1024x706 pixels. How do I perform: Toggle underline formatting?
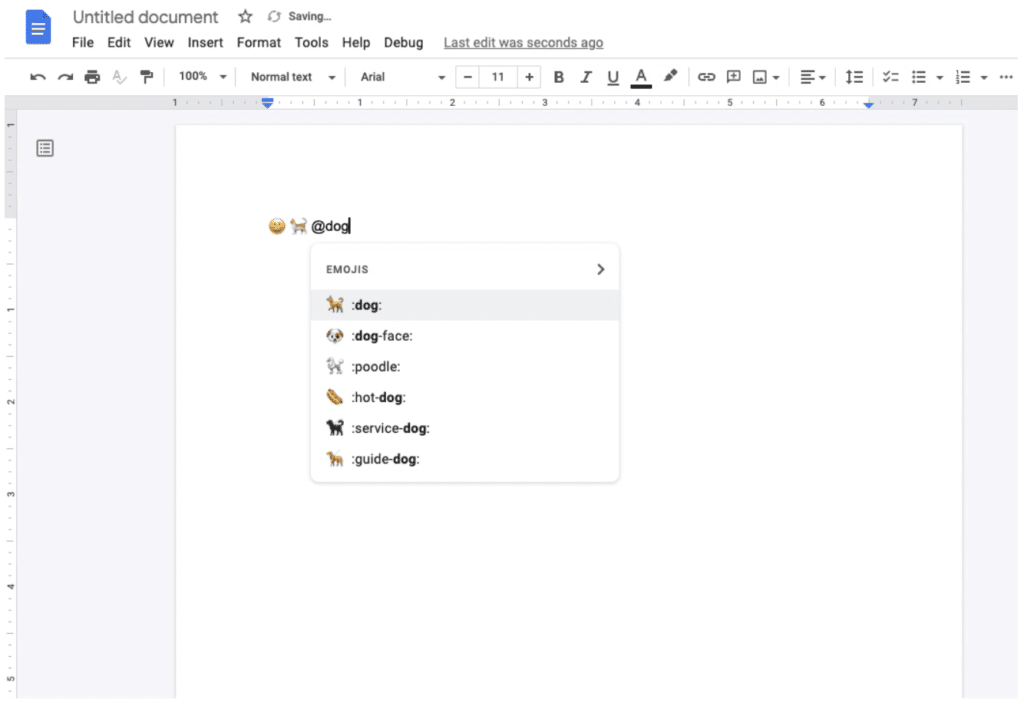pos(613,76)
